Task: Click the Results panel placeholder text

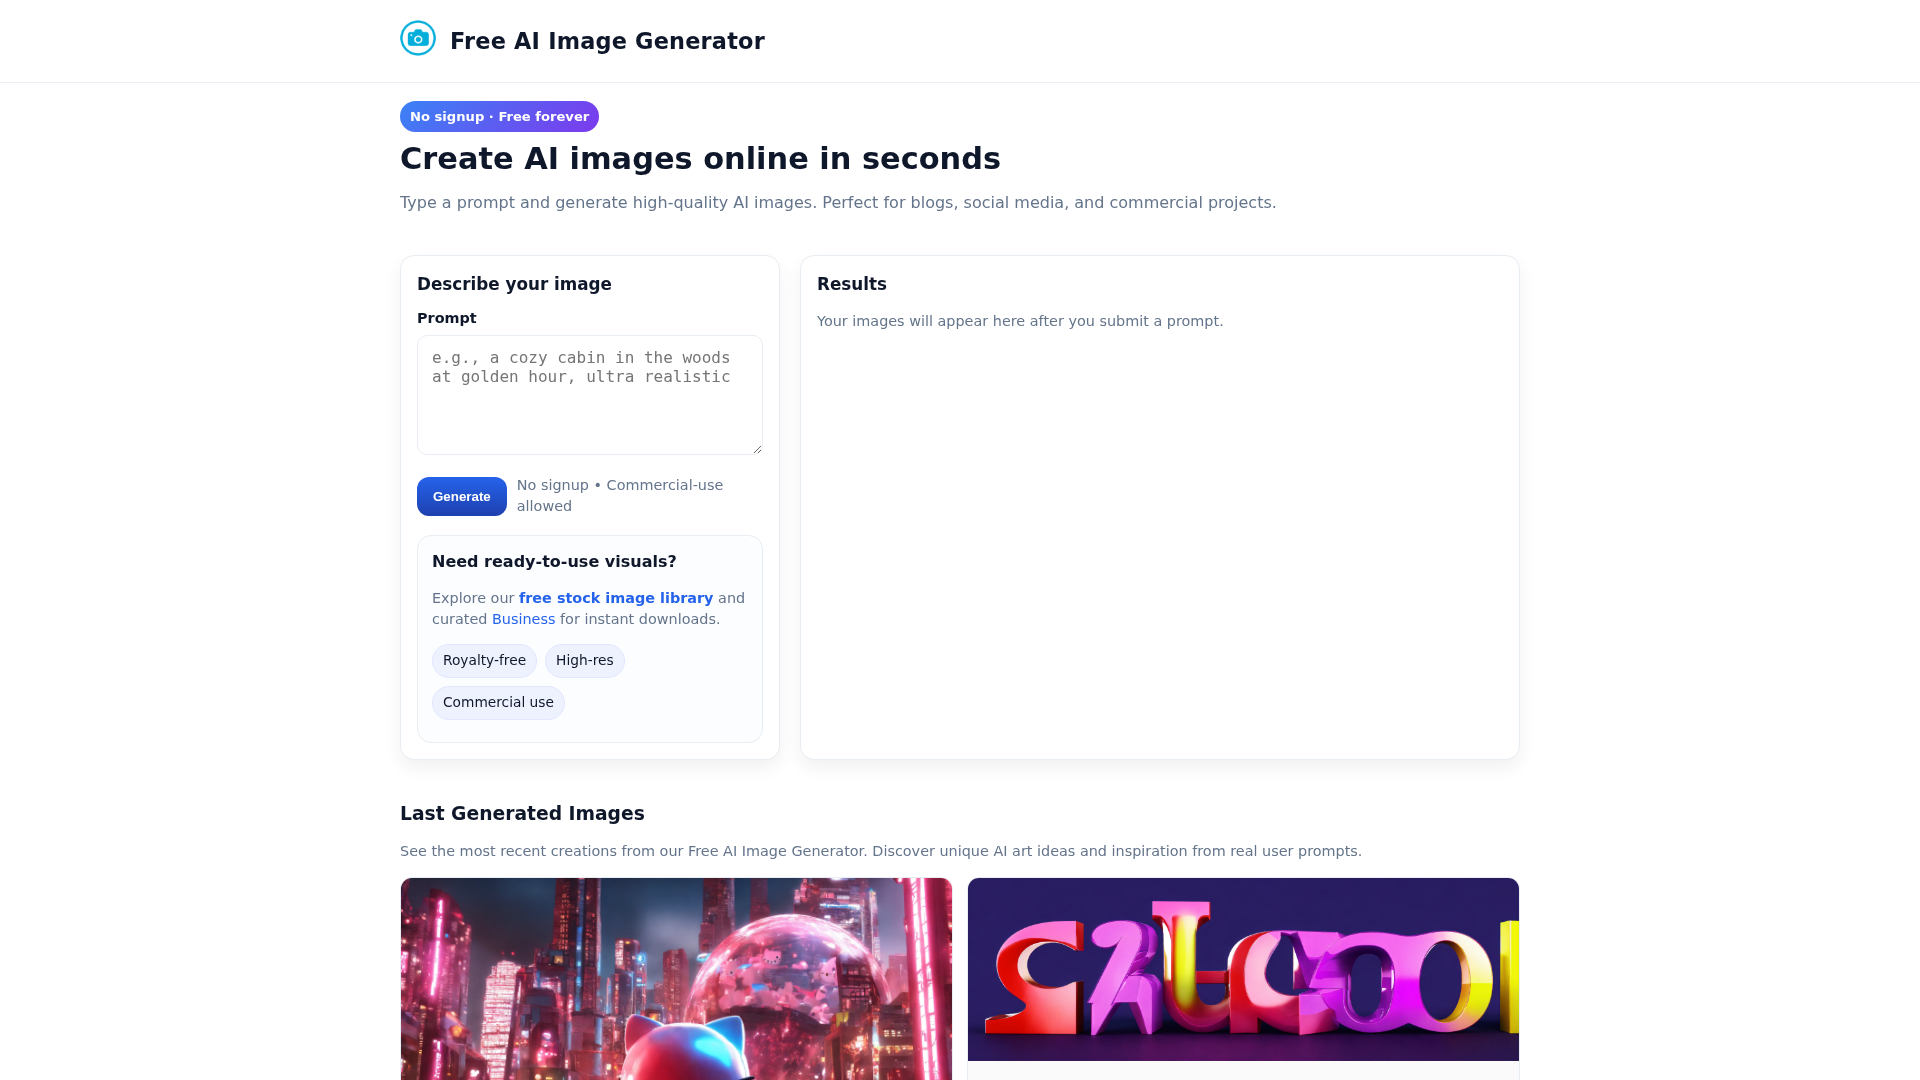Action: pos(1020,321)
